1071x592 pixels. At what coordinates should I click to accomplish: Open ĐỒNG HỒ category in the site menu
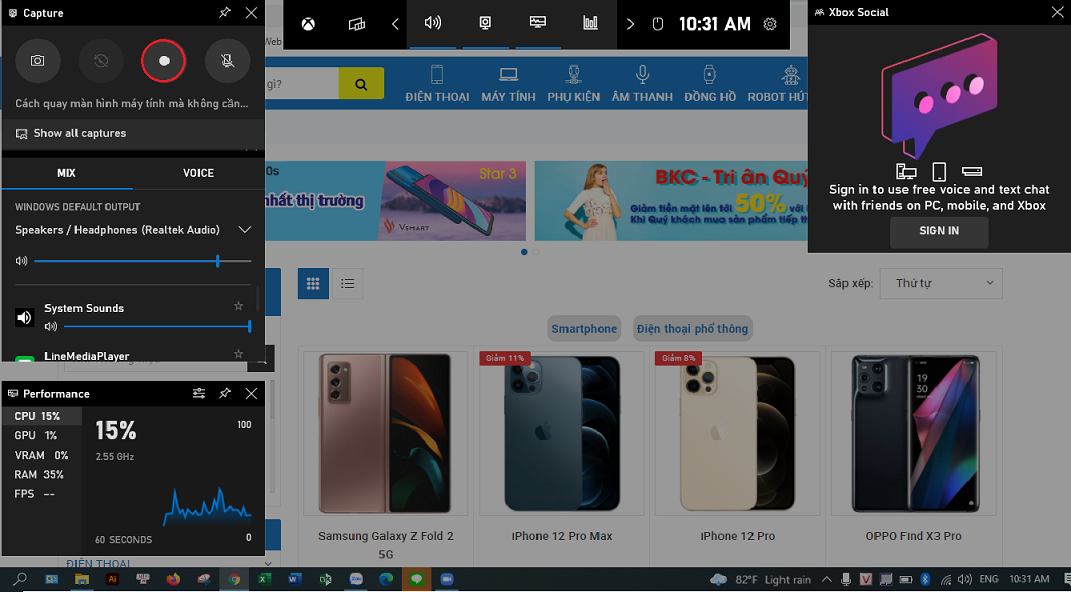(710, 83)
